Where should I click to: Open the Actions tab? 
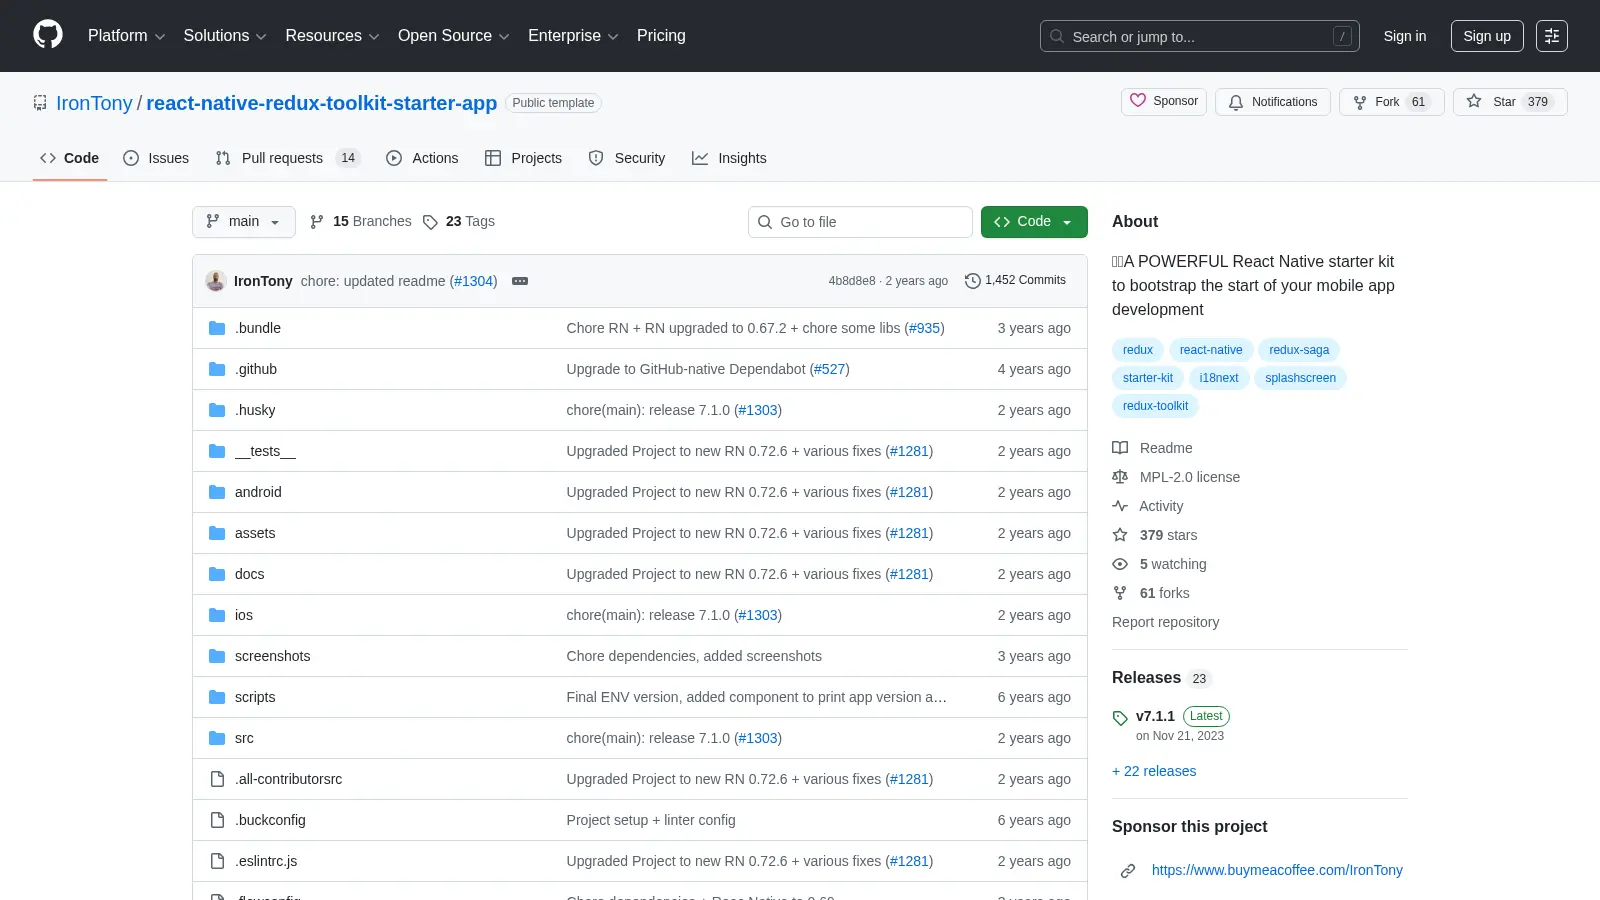point(422,158)
